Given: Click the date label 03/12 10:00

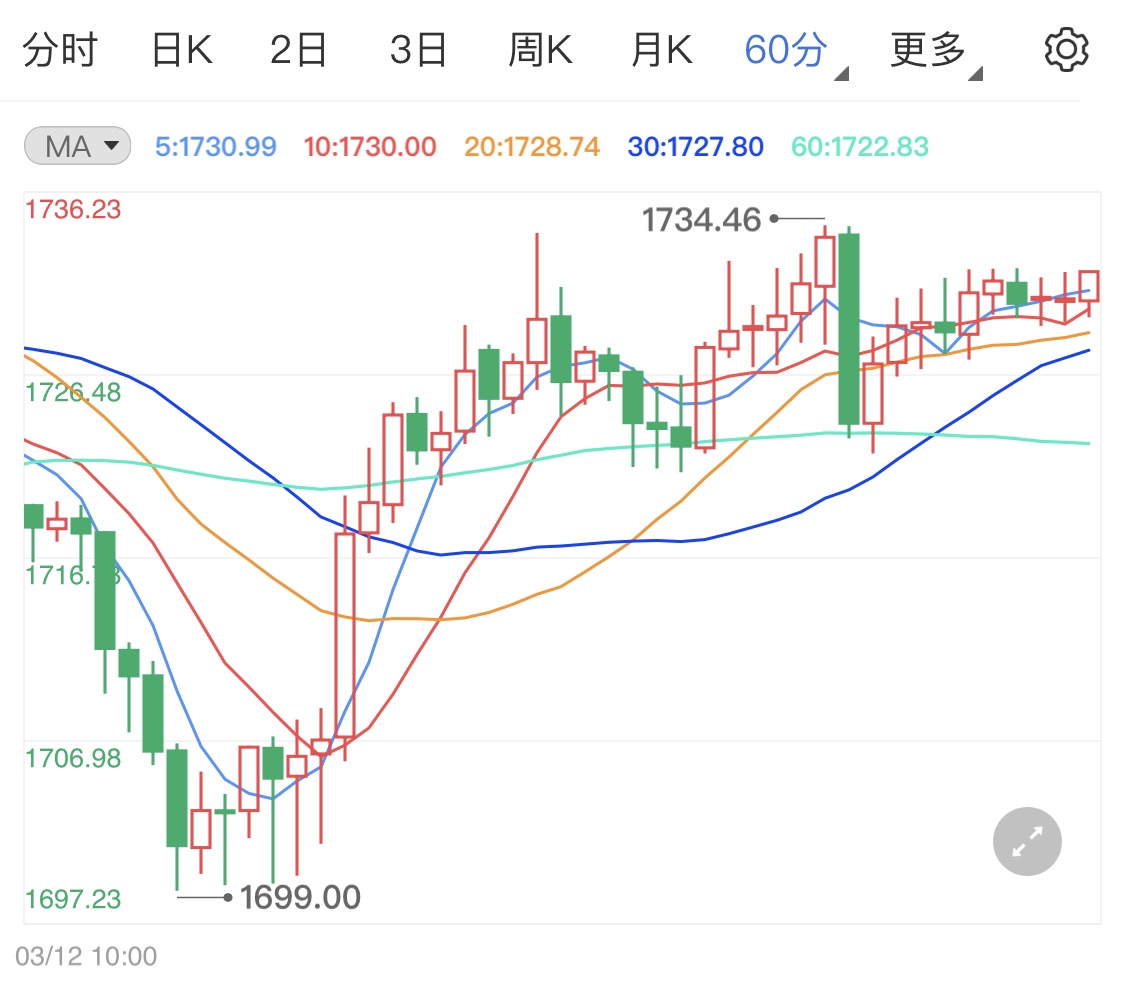Looking at the screenshot, I should tap(86, 956).
